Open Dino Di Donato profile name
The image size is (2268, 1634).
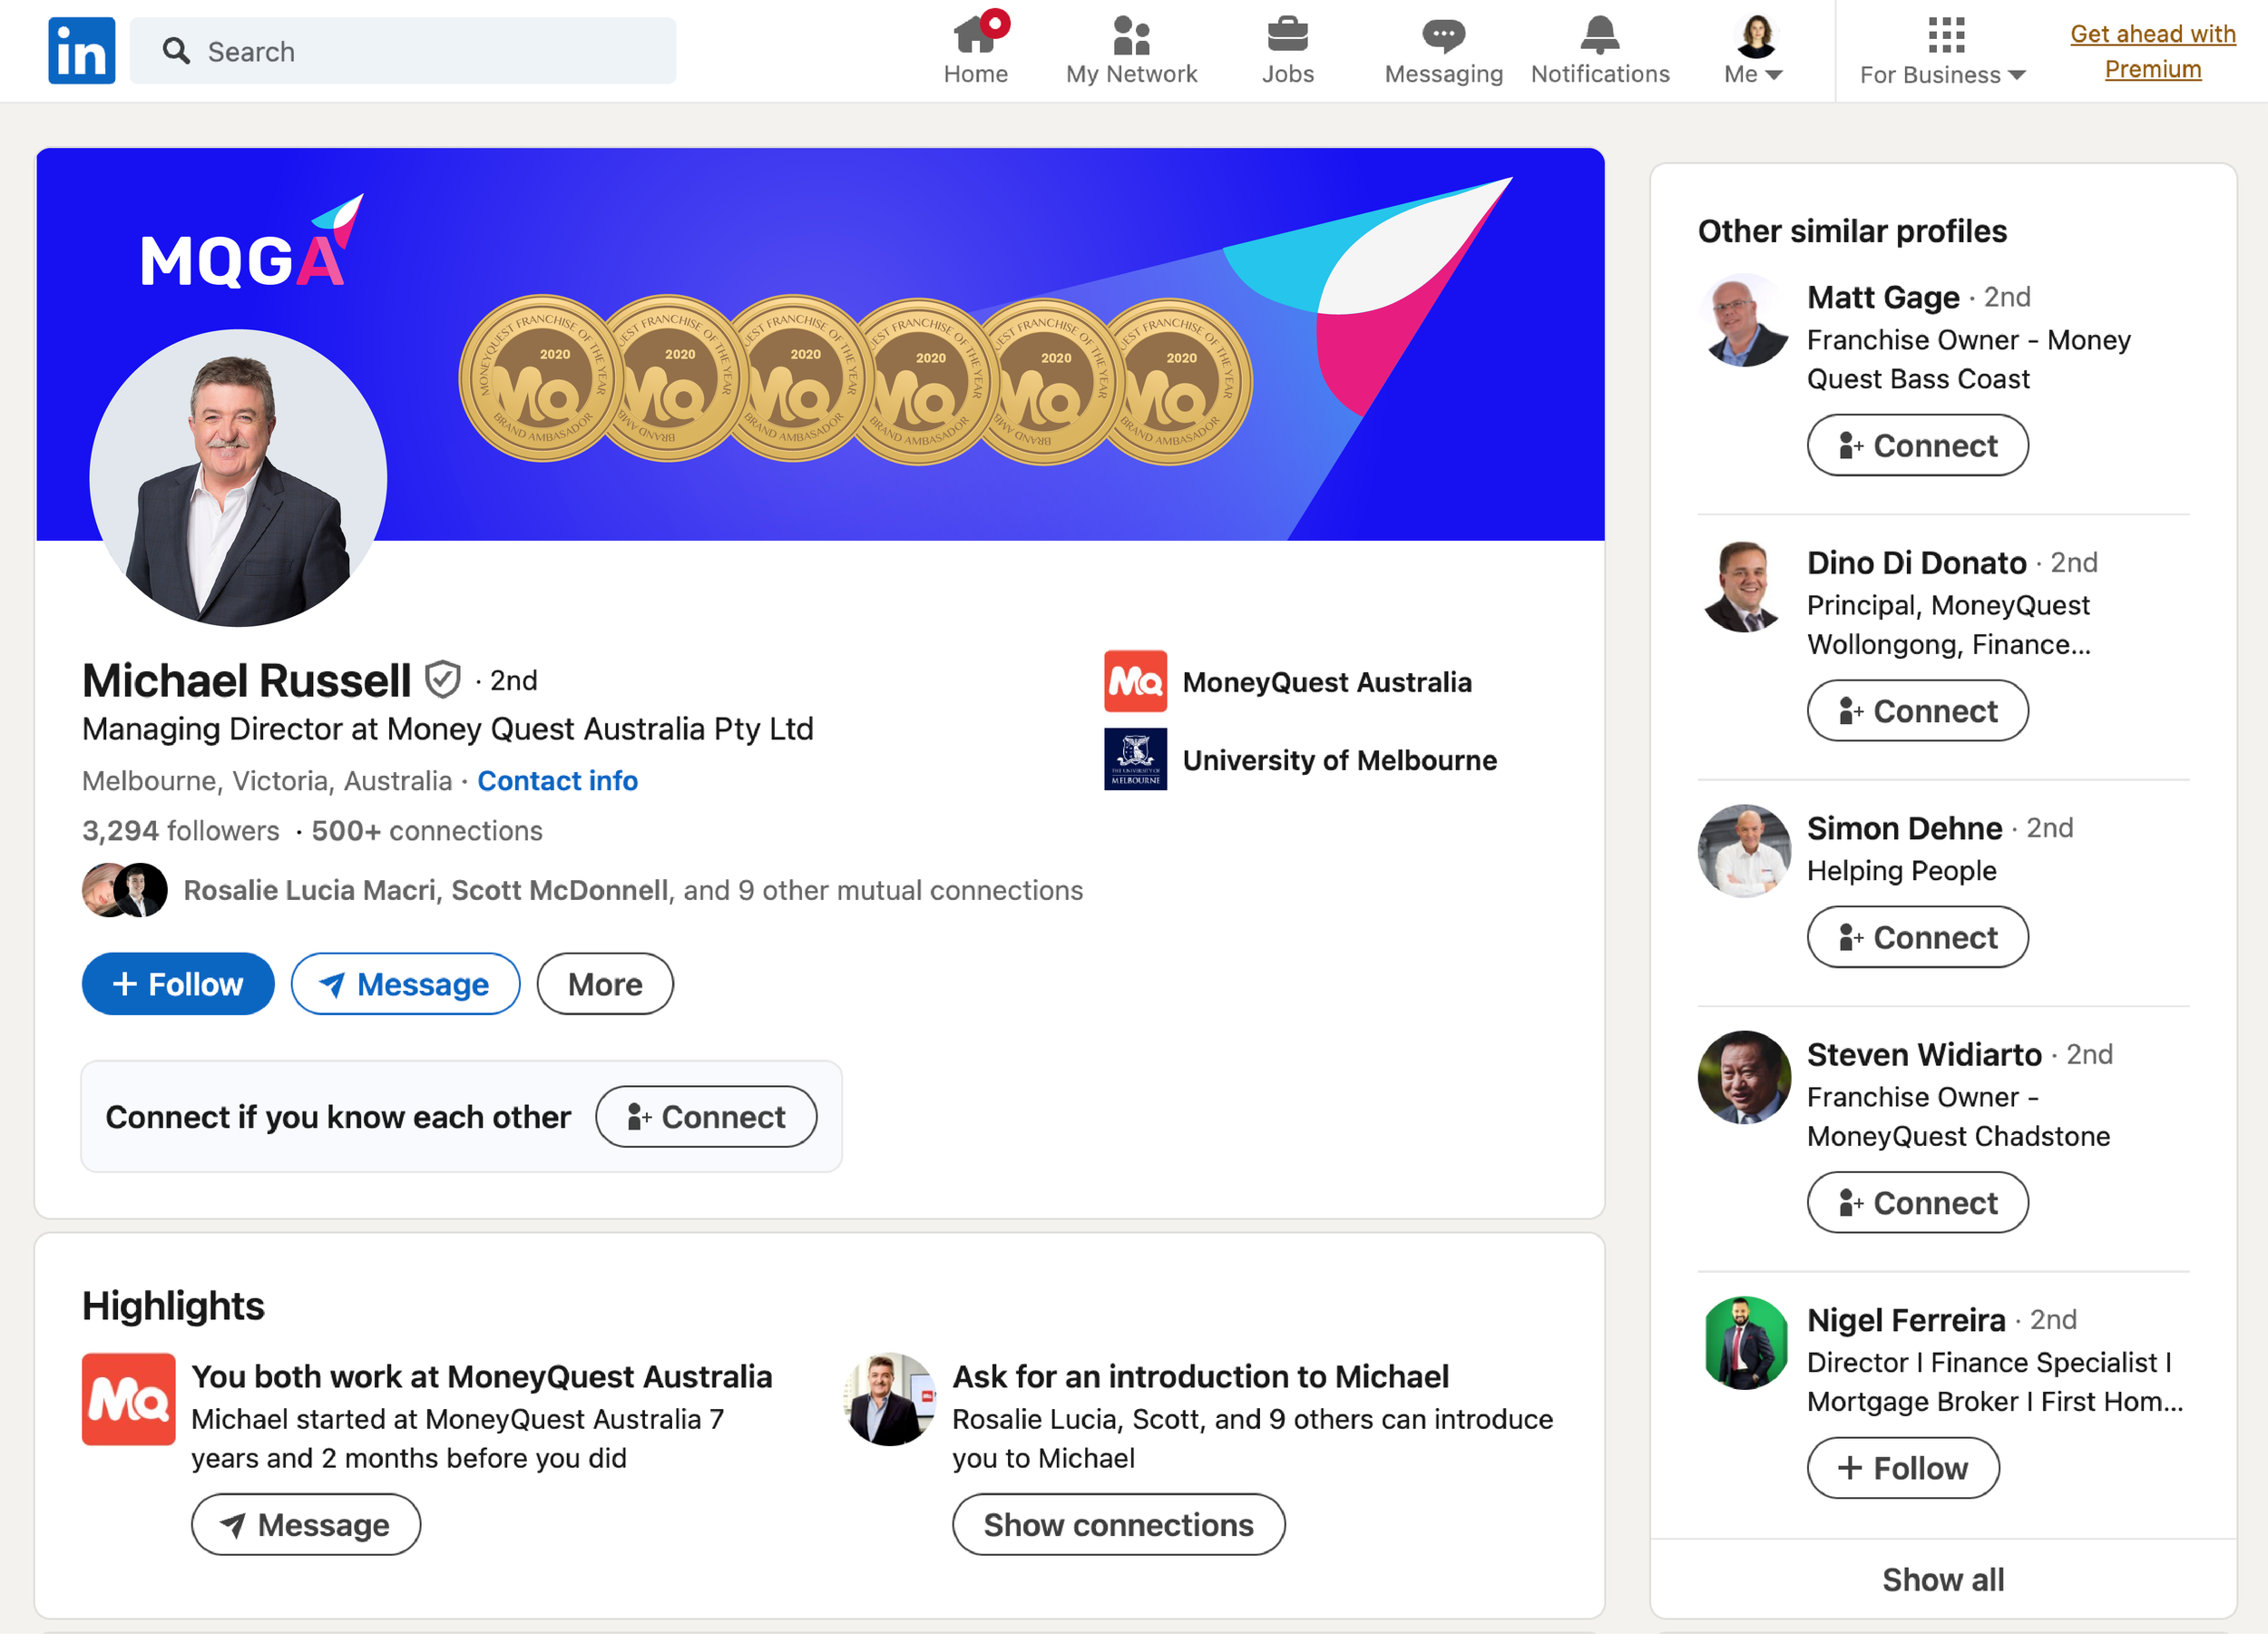(x=1916, y=563)
